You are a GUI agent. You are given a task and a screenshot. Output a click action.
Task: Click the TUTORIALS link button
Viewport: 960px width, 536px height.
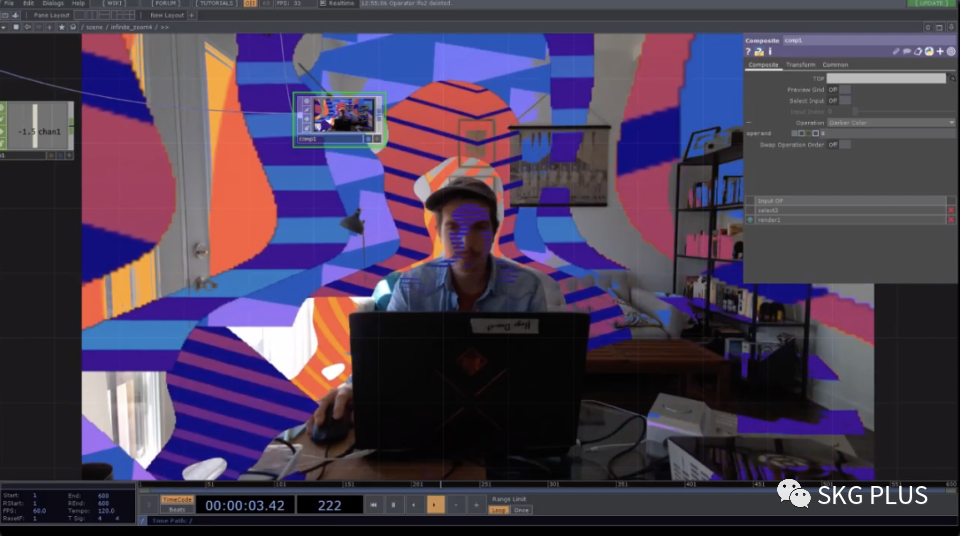(217, 3)
